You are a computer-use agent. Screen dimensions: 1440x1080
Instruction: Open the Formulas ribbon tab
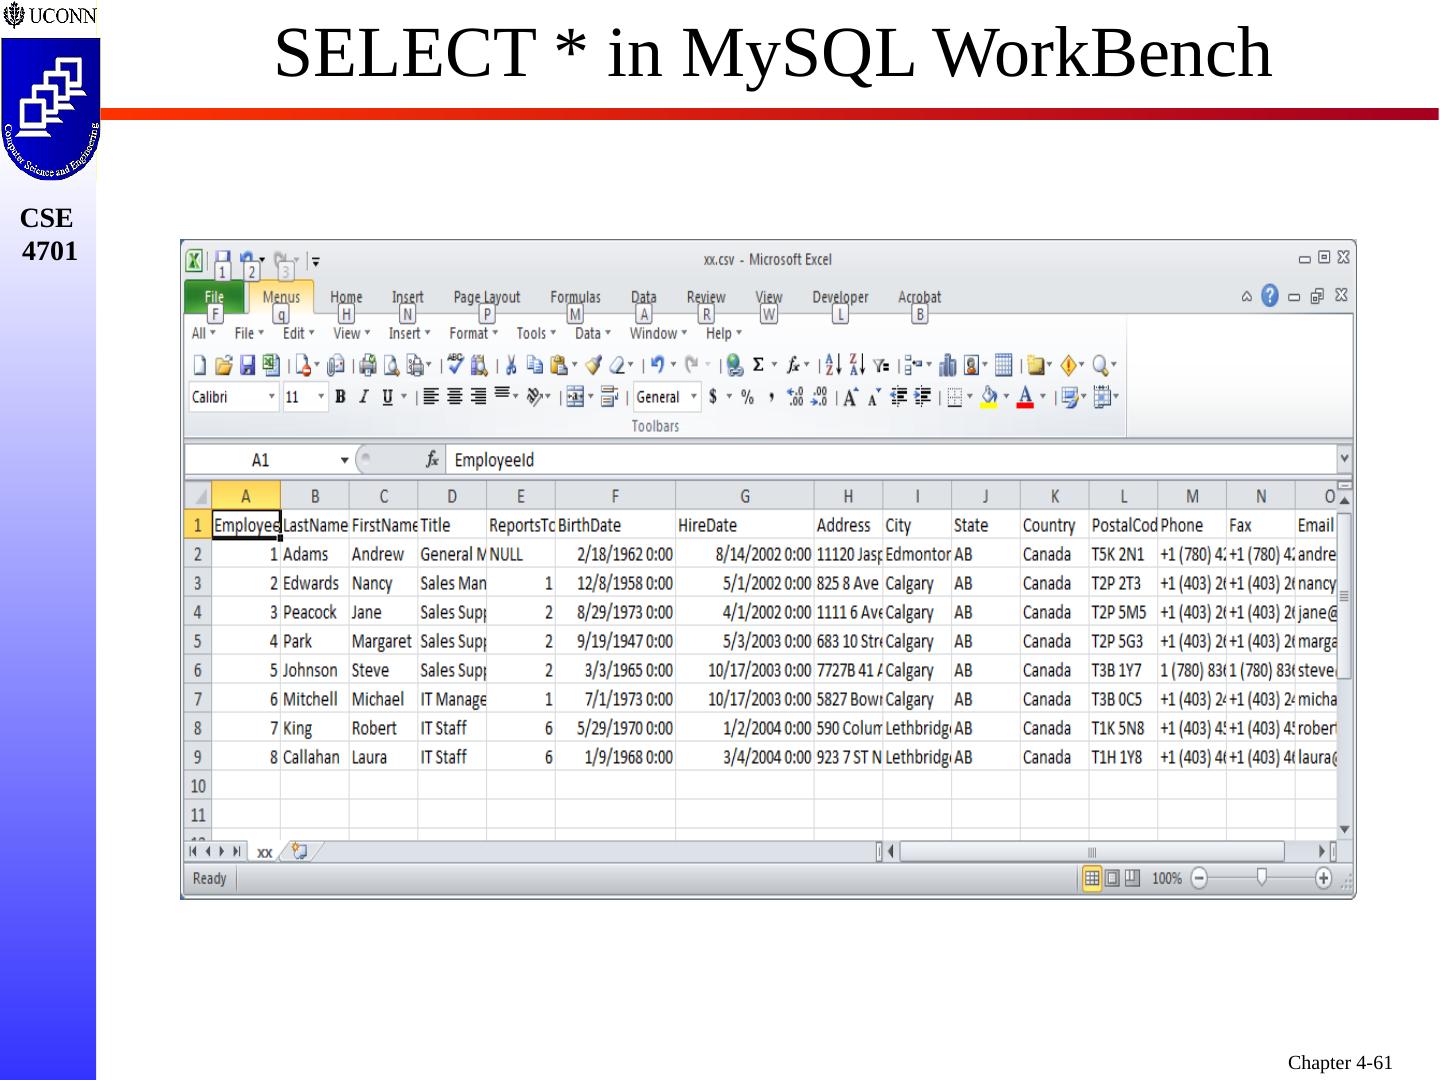click(575, 297)
